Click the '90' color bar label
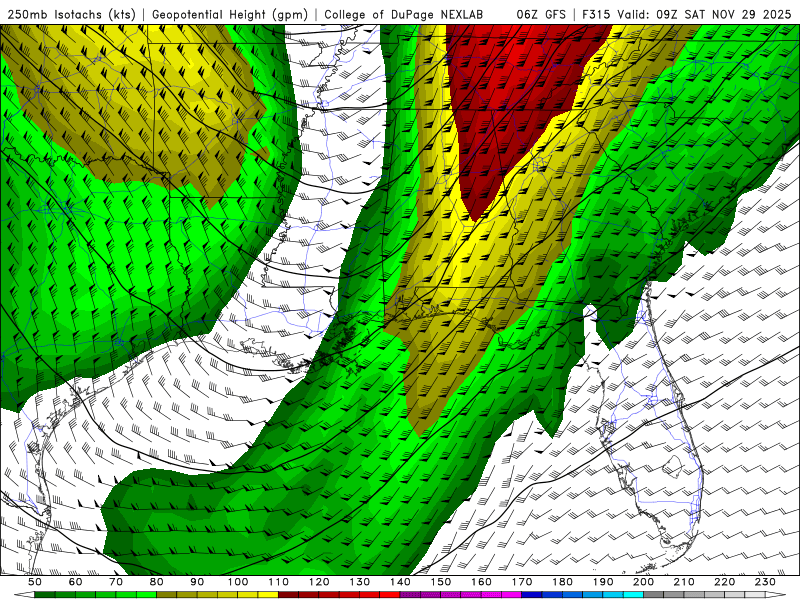This screenshot has height=600, width=800. (x=197, y=582)
